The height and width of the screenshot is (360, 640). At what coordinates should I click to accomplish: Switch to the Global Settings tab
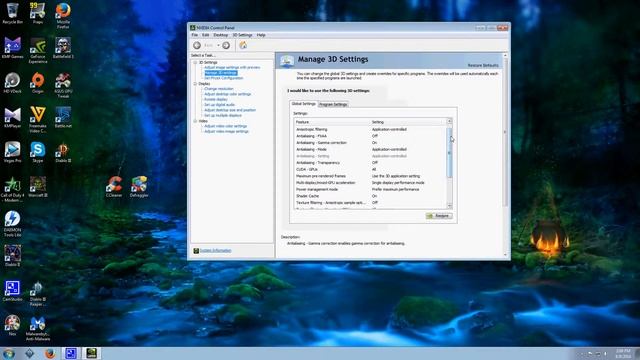tap(303, 104)
